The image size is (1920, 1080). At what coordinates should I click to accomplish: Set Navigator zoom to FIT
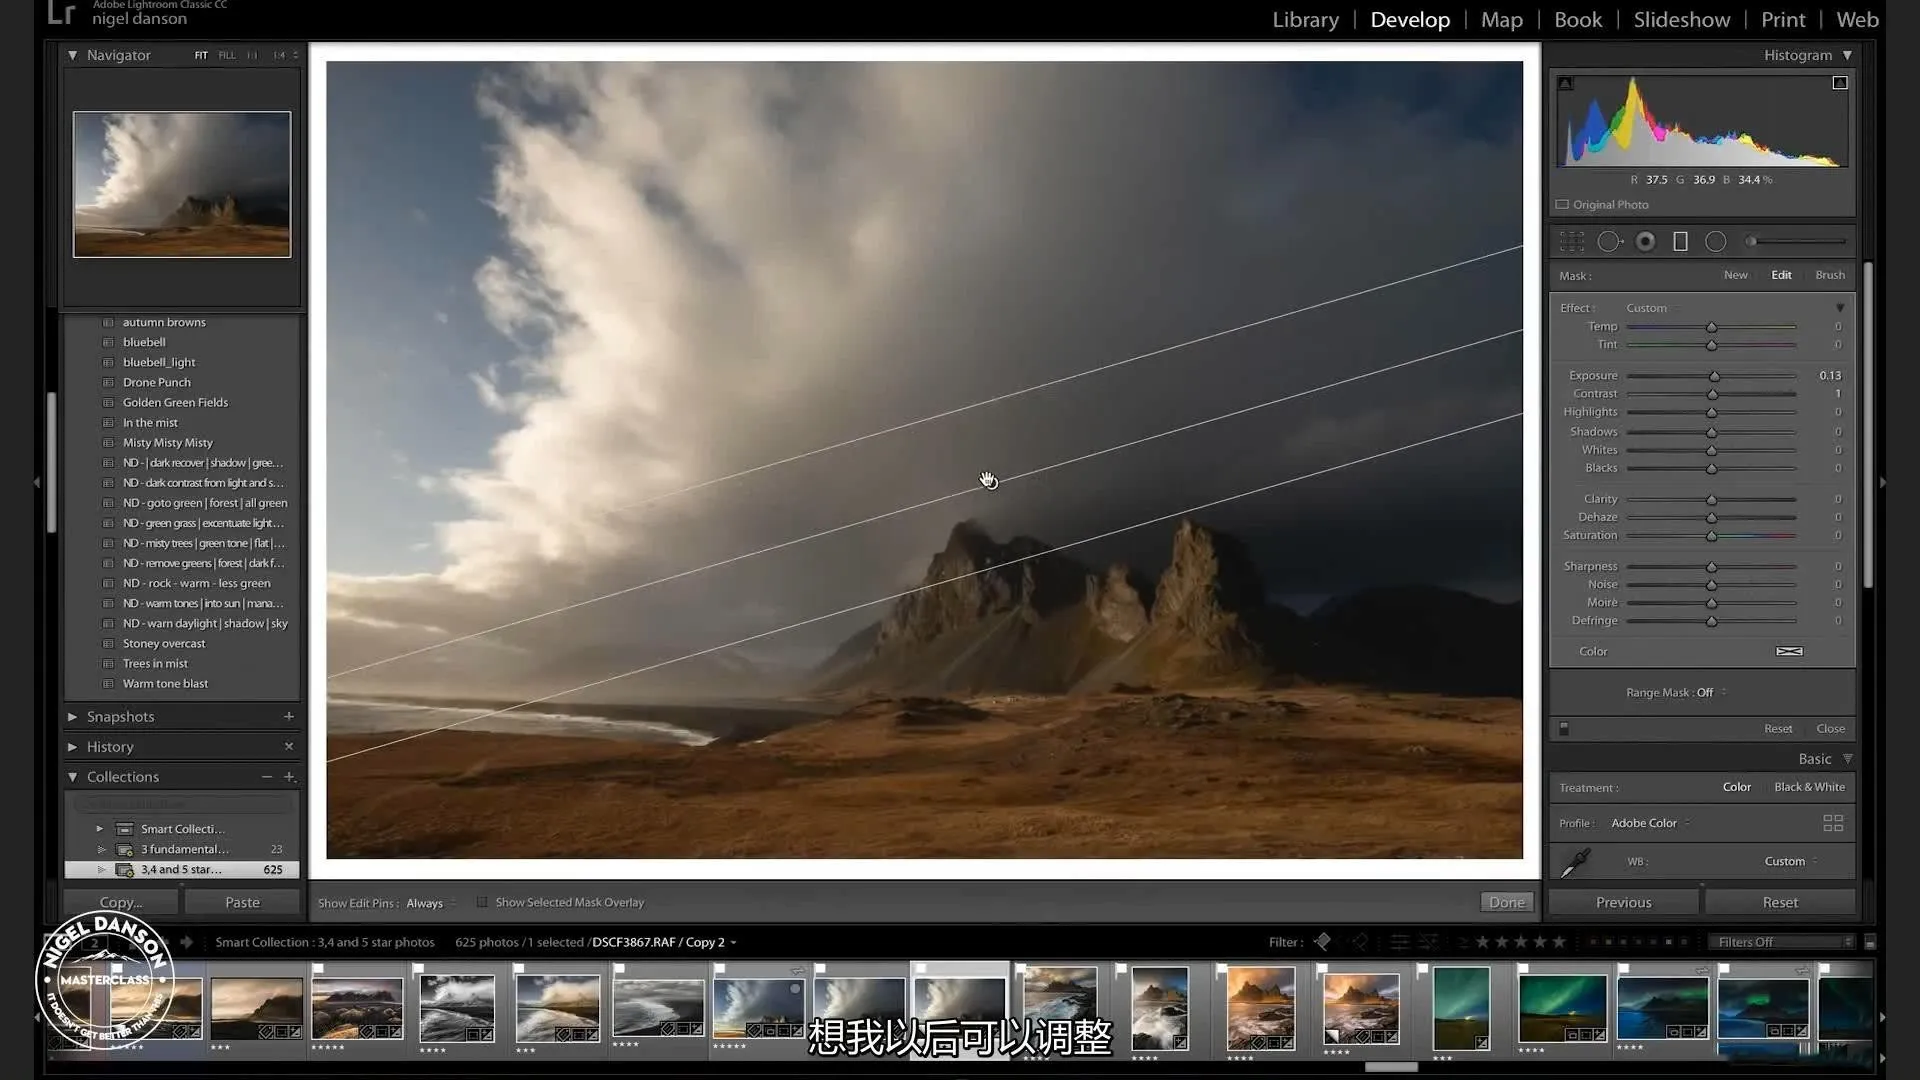(201, 56)
